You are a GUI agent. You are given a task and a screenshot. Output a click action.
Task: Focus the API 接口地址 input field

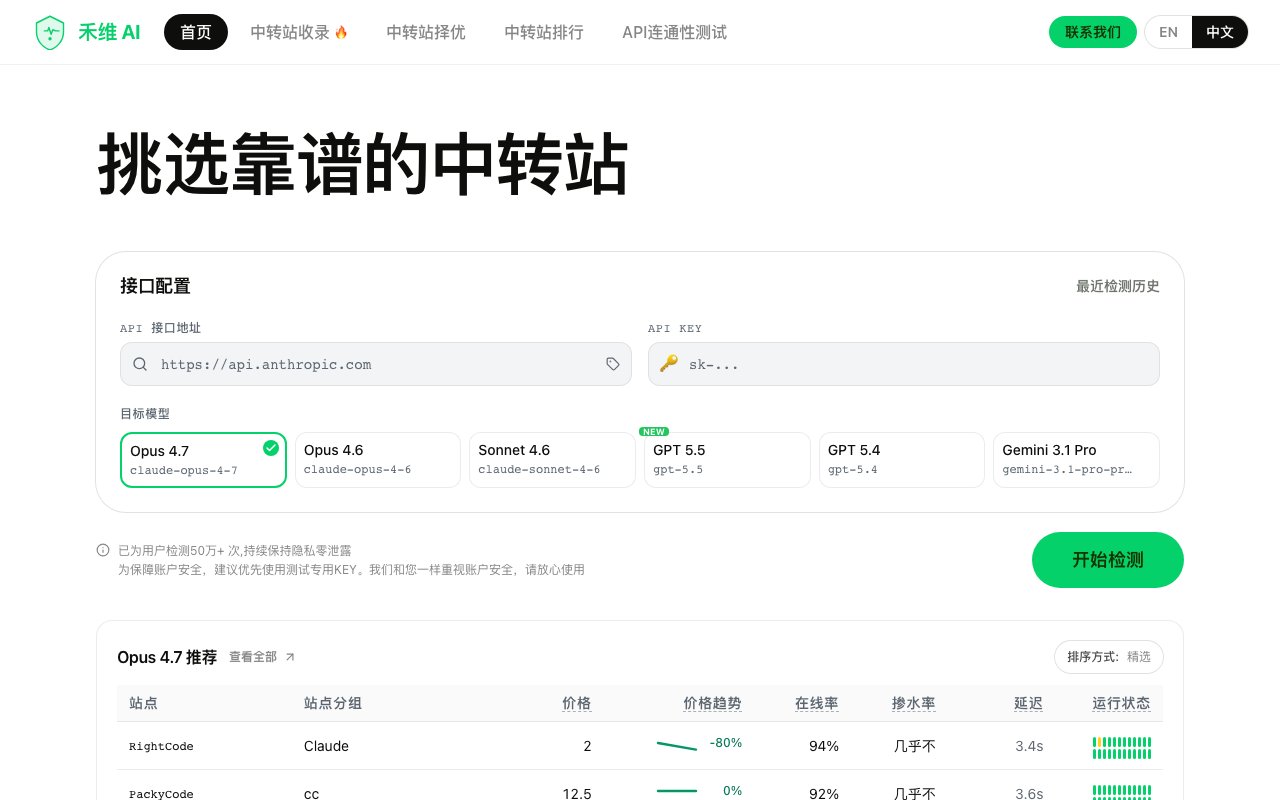[x=376, y=364]
